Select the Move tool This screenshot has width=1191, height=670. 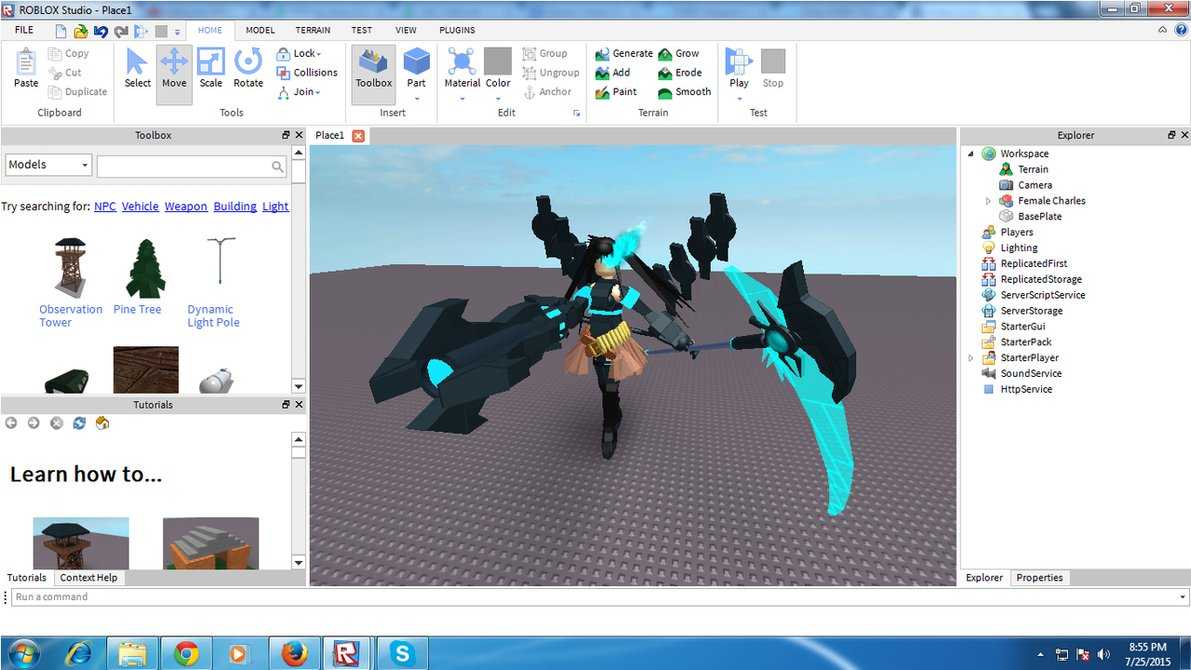click(x=174, y=74)
